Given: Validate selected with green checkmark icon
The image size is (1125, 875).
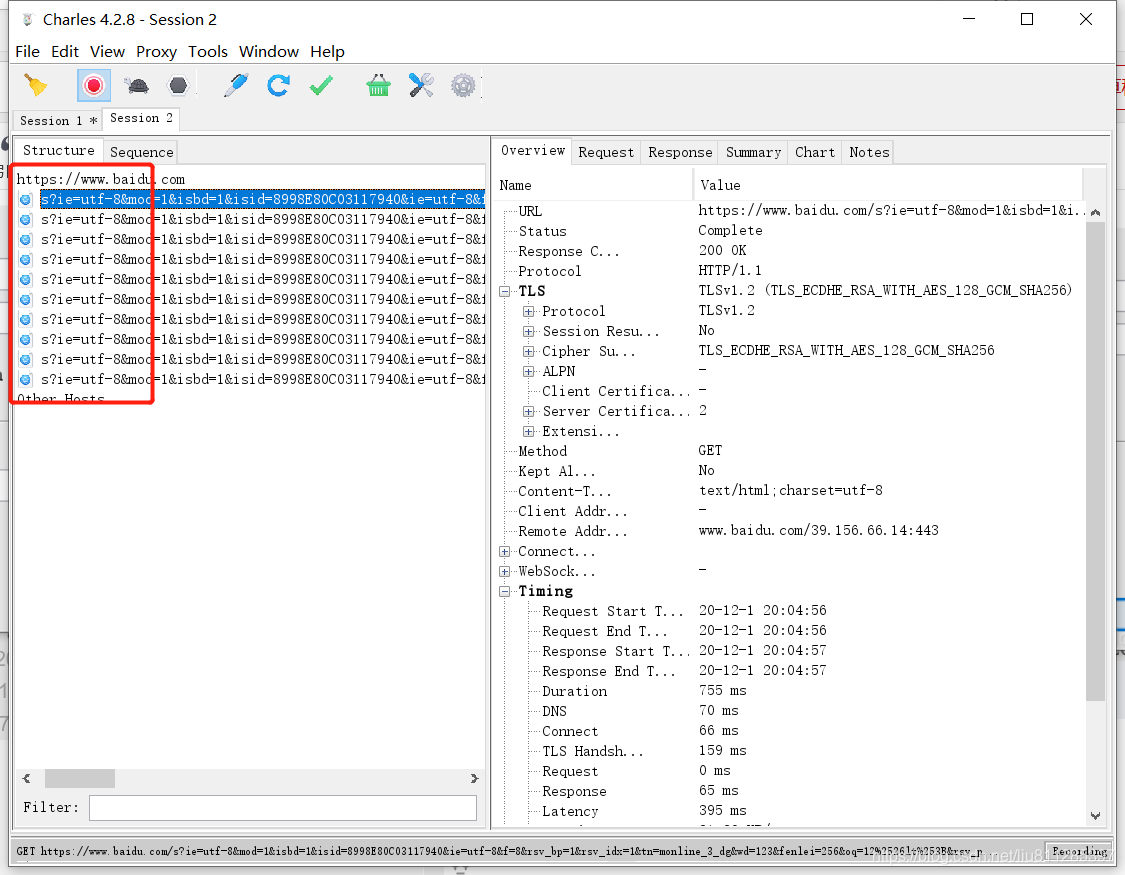Looking at the screenshot, I should click(321, 85).
